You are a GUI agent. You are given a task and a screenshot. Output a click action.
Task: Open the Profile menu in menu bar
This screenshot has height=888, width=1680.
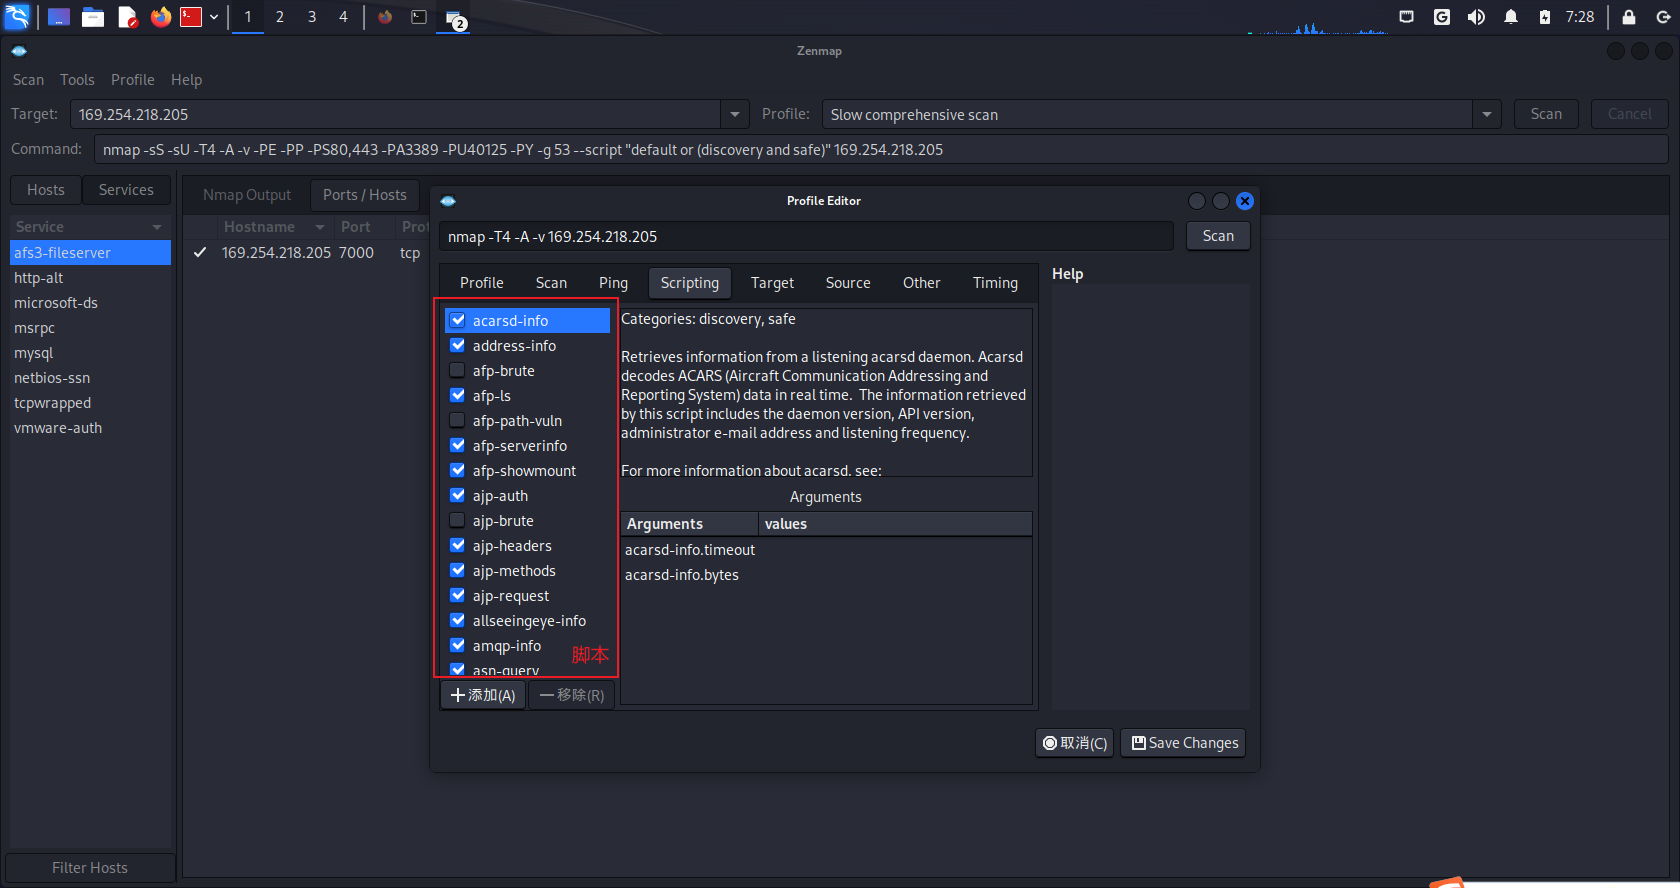[133, 80]
